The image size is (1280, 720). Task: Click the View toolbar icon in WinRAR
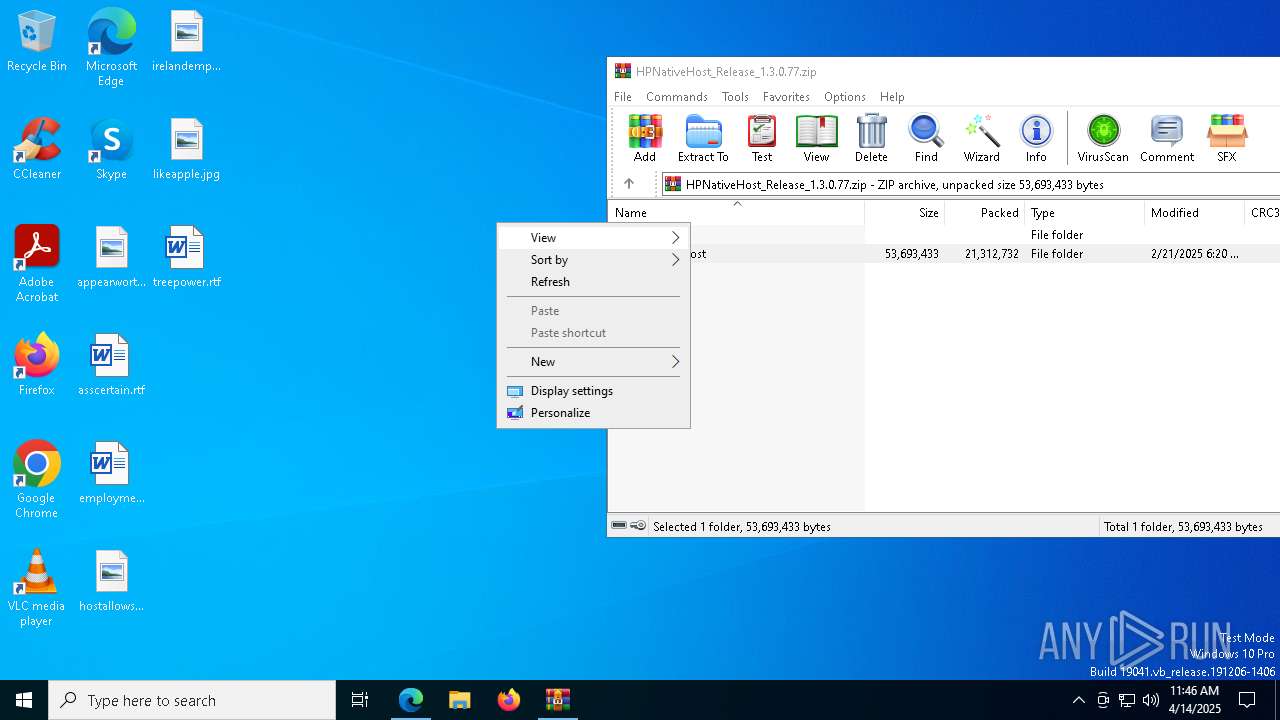[816, 138]
